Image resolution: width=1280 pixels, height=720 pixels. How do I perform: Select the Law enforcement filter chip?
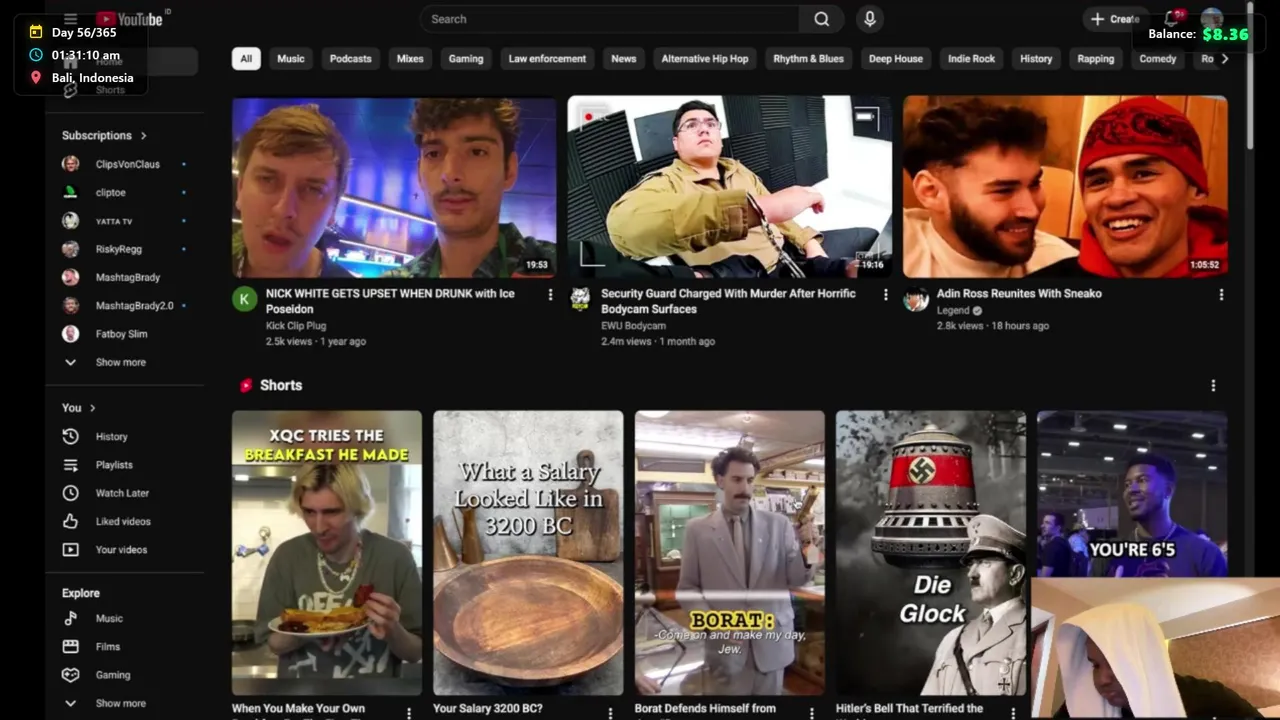(x=547, y=59)
